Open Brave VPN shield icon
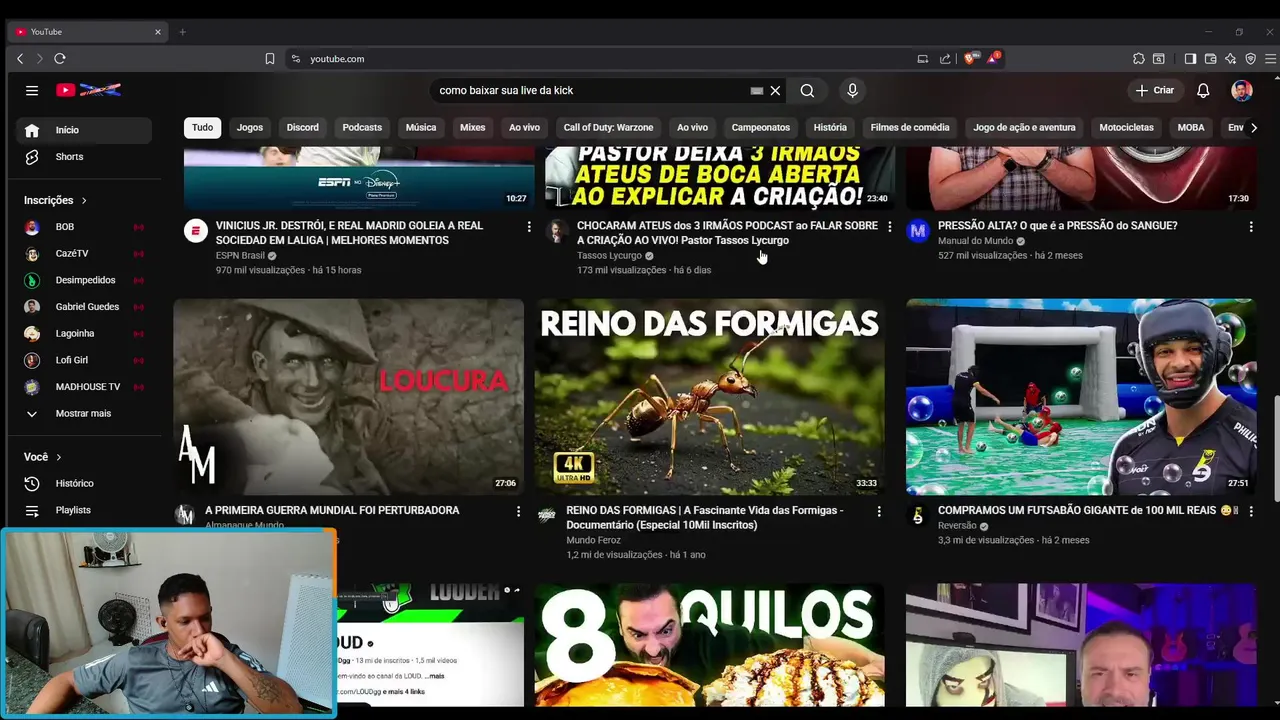 (x=1250, y=59)
